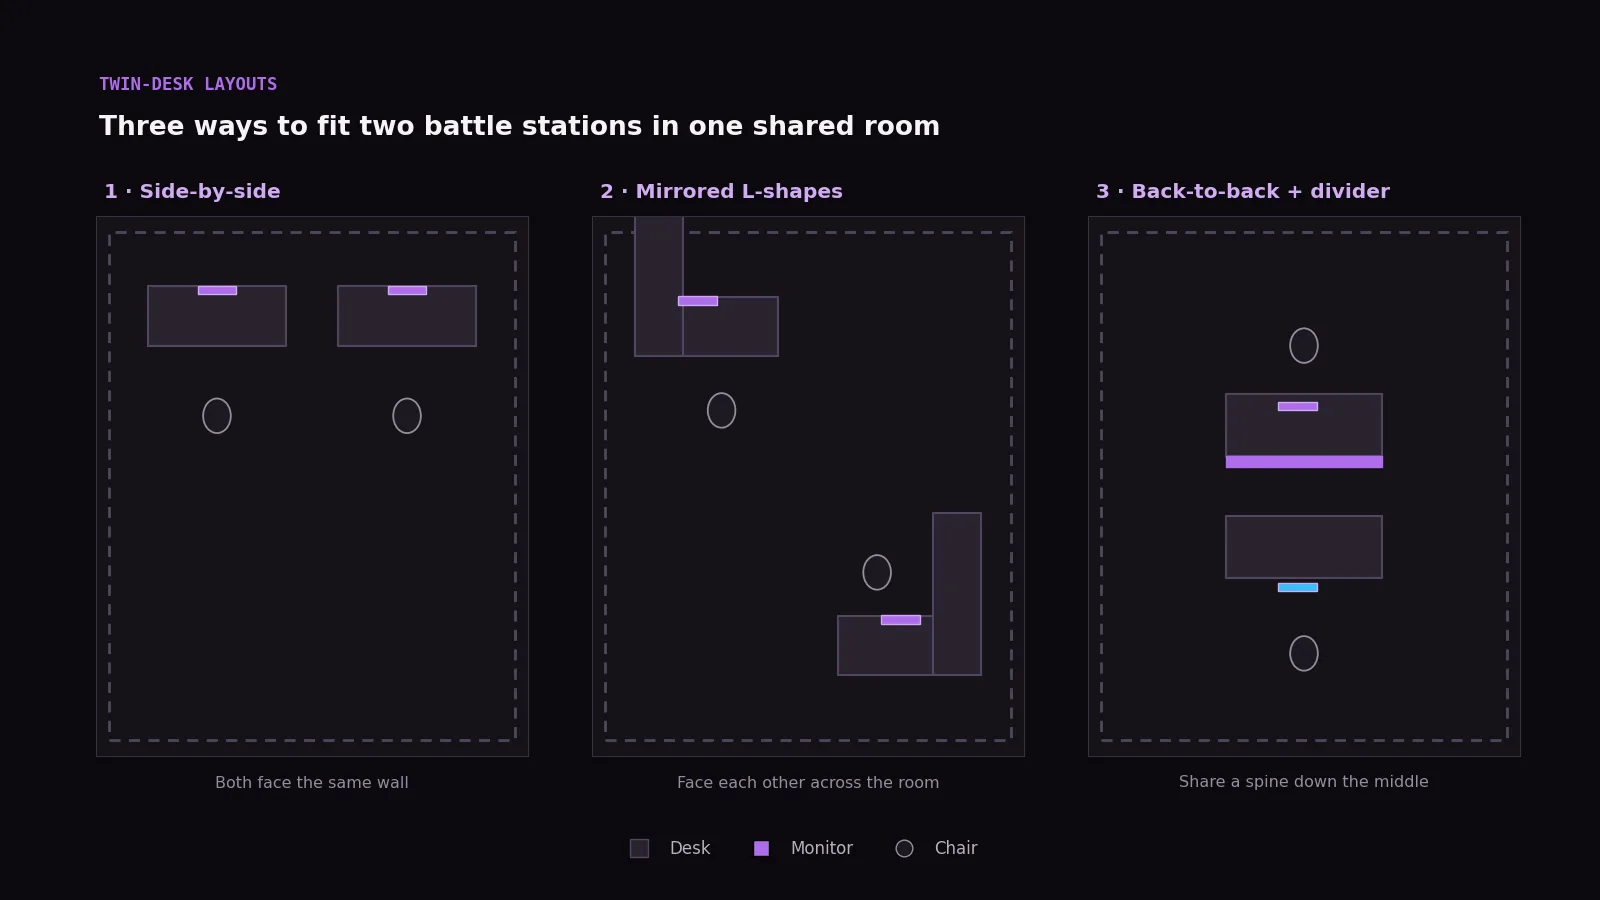Select the lower desk in Back-to-back layout
The width and height of the screenshot is (1600, 900).
click(x=1304, y=547)
